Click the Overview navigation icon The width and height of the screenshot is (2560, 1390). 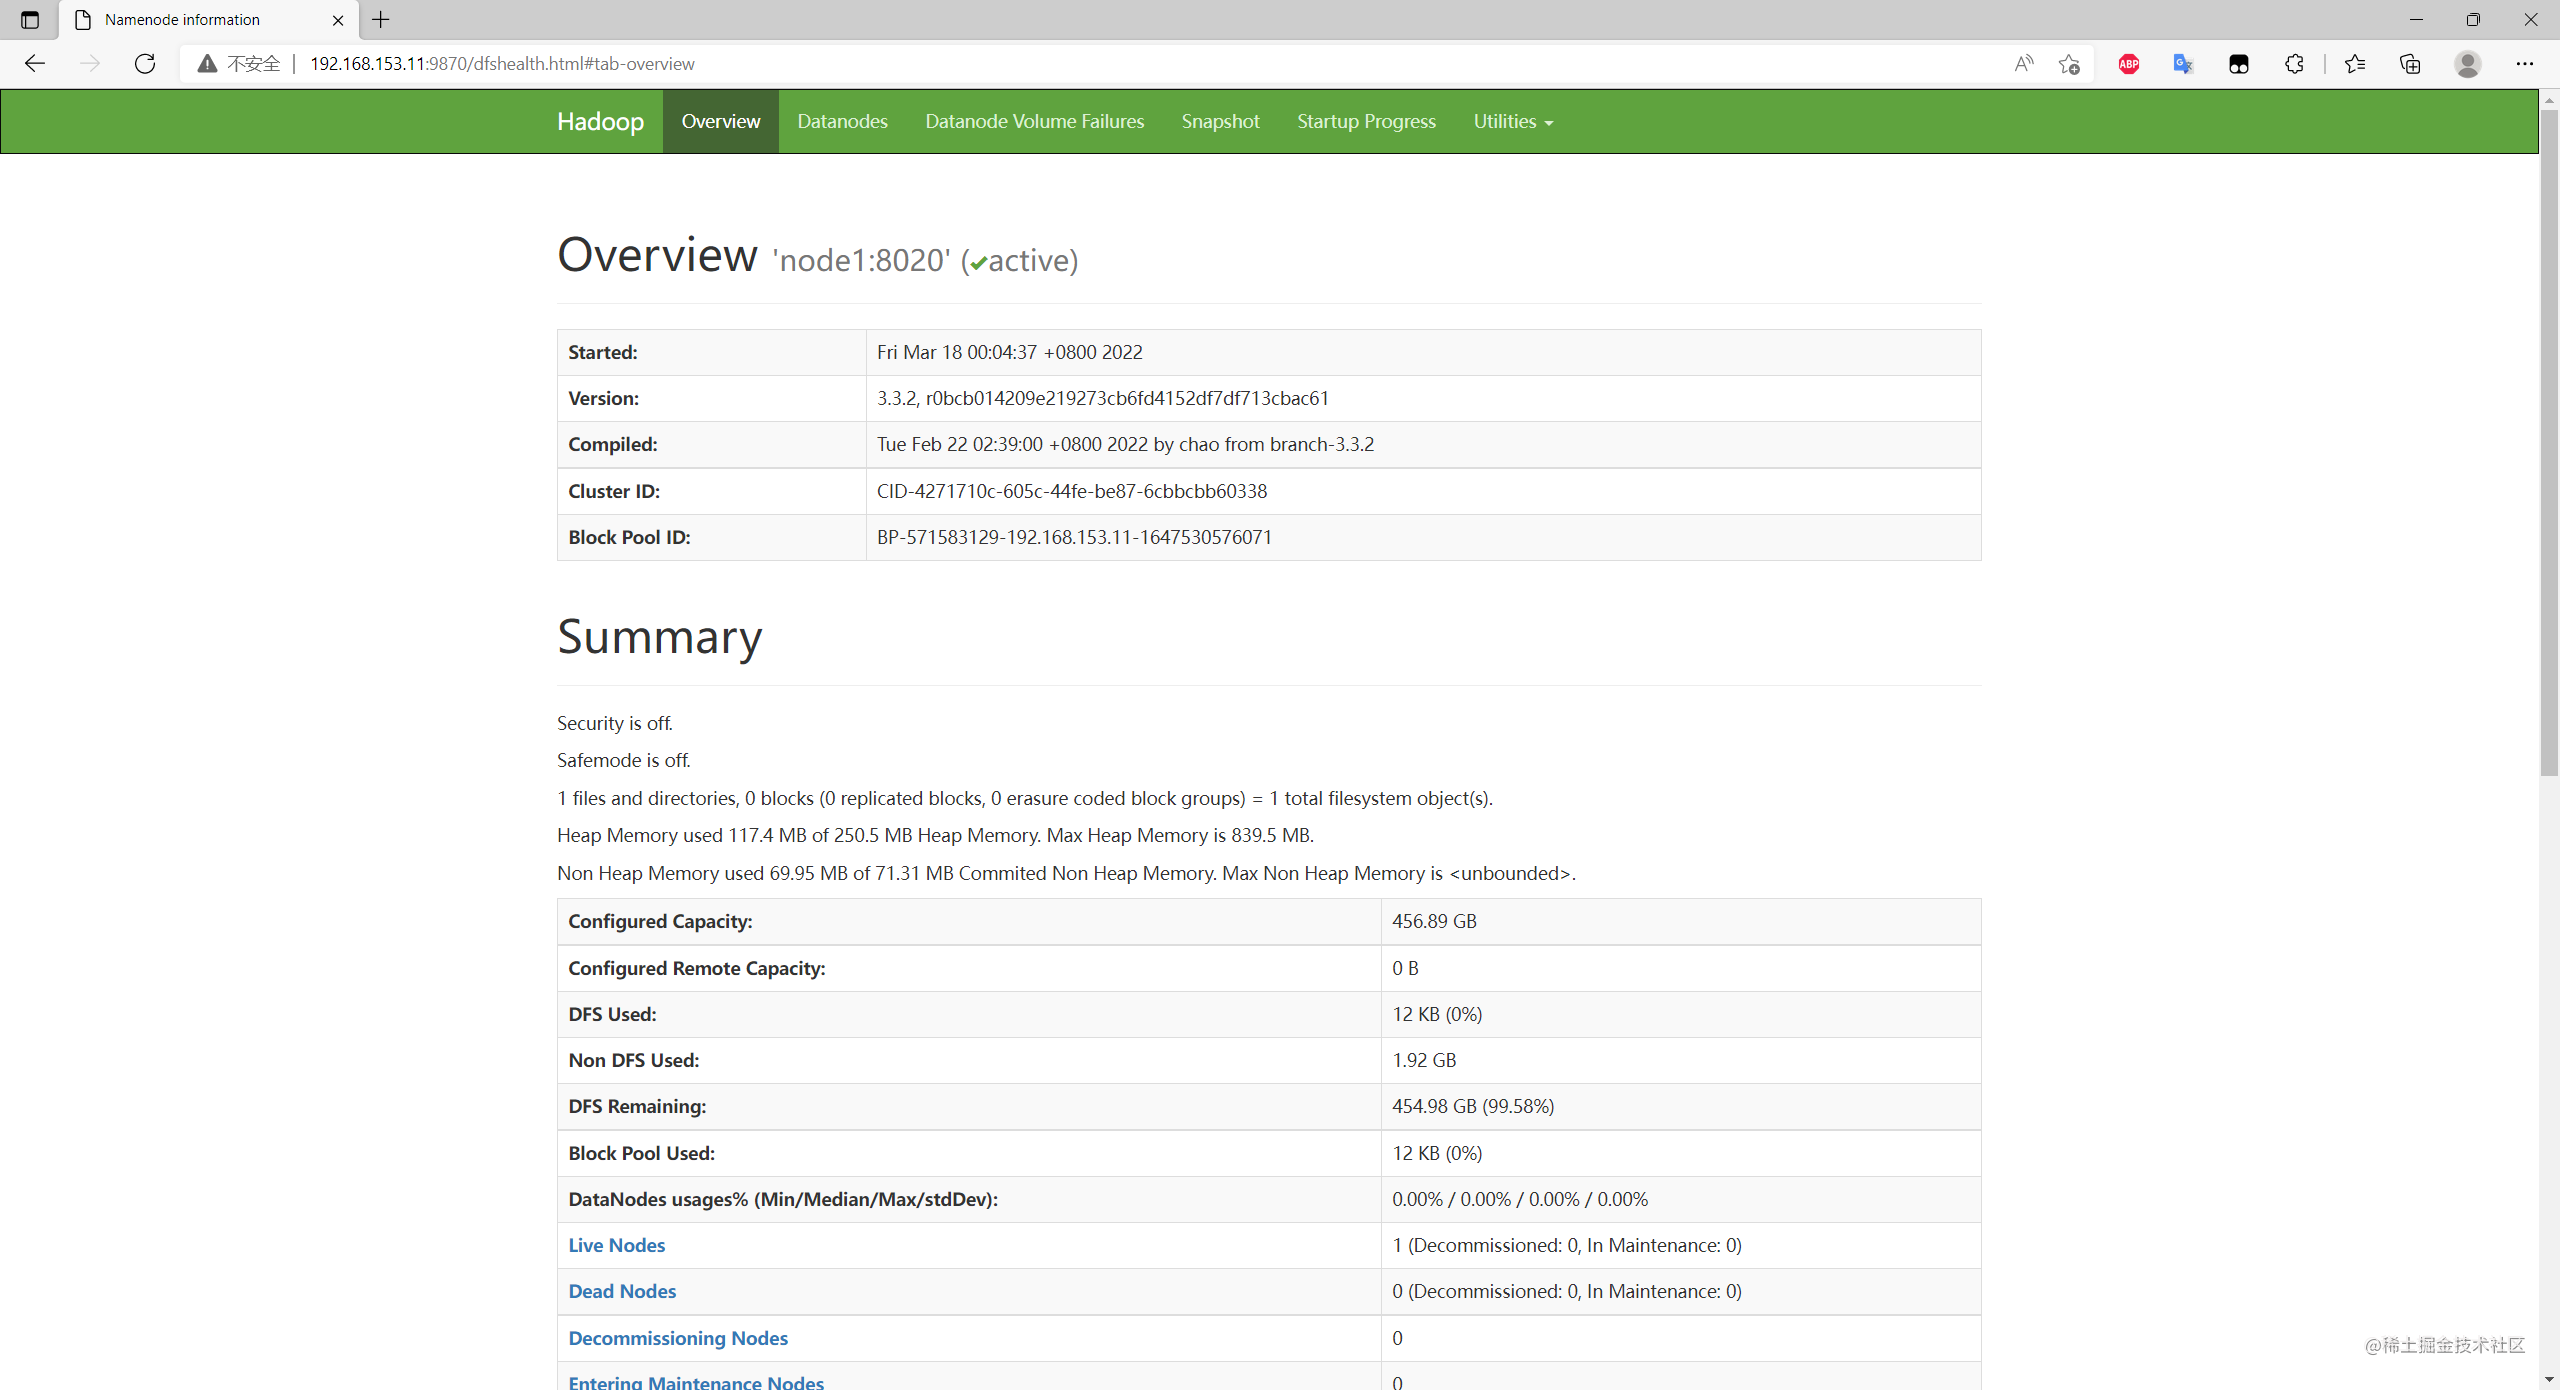[x=720, y=120]
